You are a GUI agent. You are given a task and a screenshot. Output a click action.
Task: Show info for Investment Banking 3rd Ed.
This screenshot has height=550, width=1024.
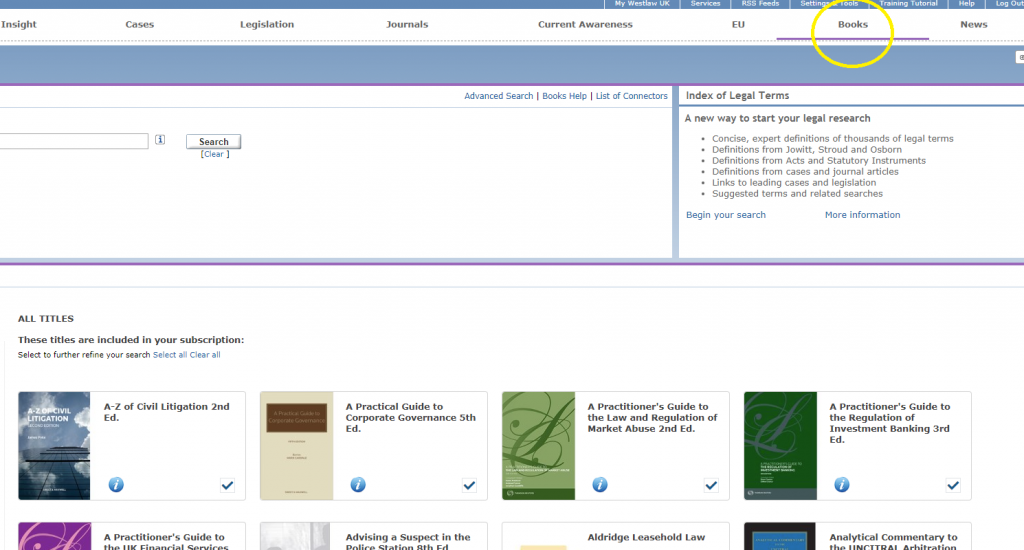[842, 485]
